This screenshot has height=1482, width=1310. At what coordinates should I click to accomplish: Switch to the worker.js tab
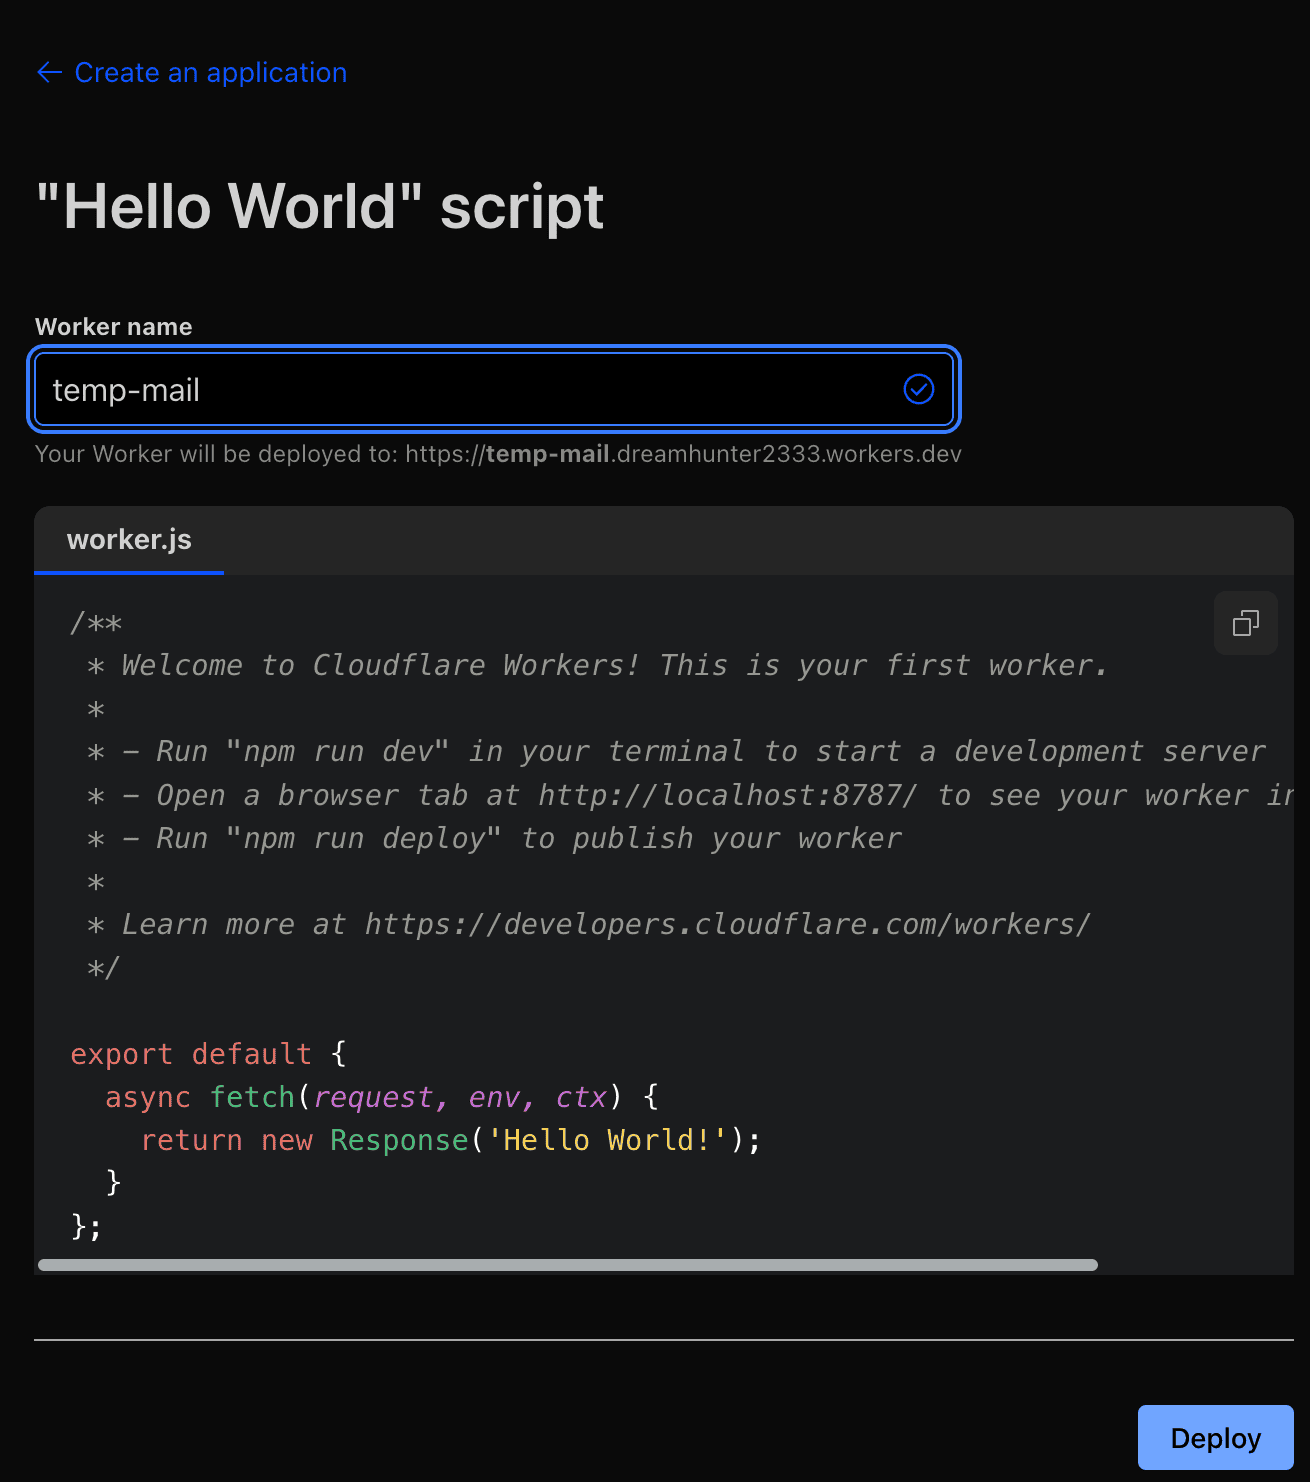pyautogui.click(x=129, y=540)
